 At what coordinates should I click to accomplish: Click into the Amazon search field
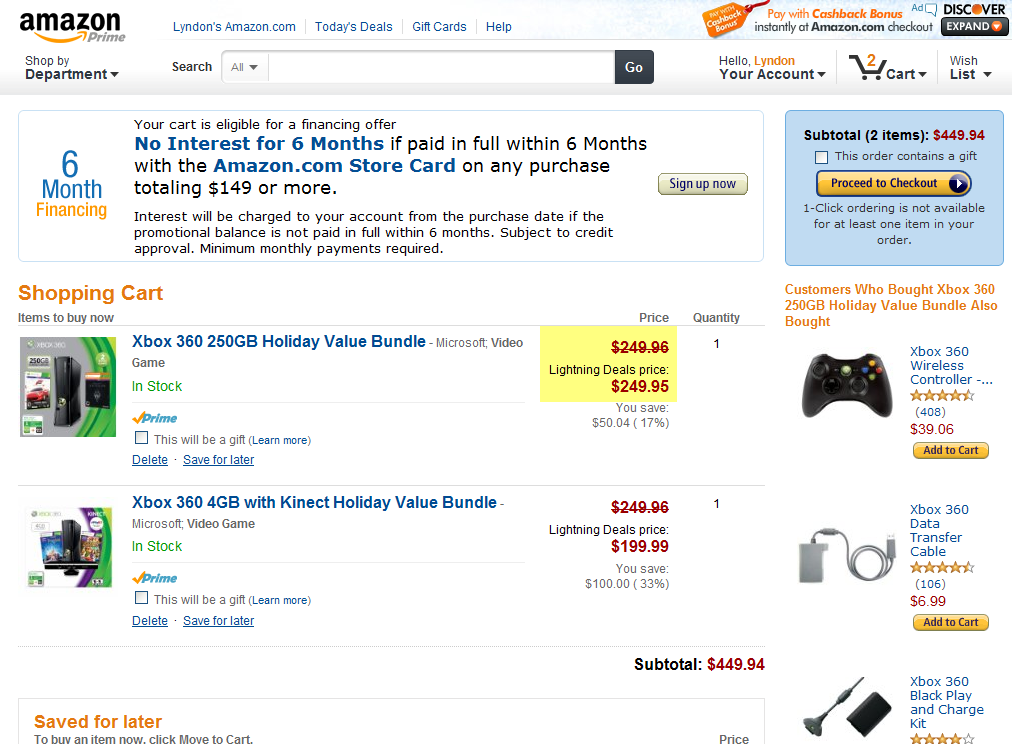coord(440,67)
